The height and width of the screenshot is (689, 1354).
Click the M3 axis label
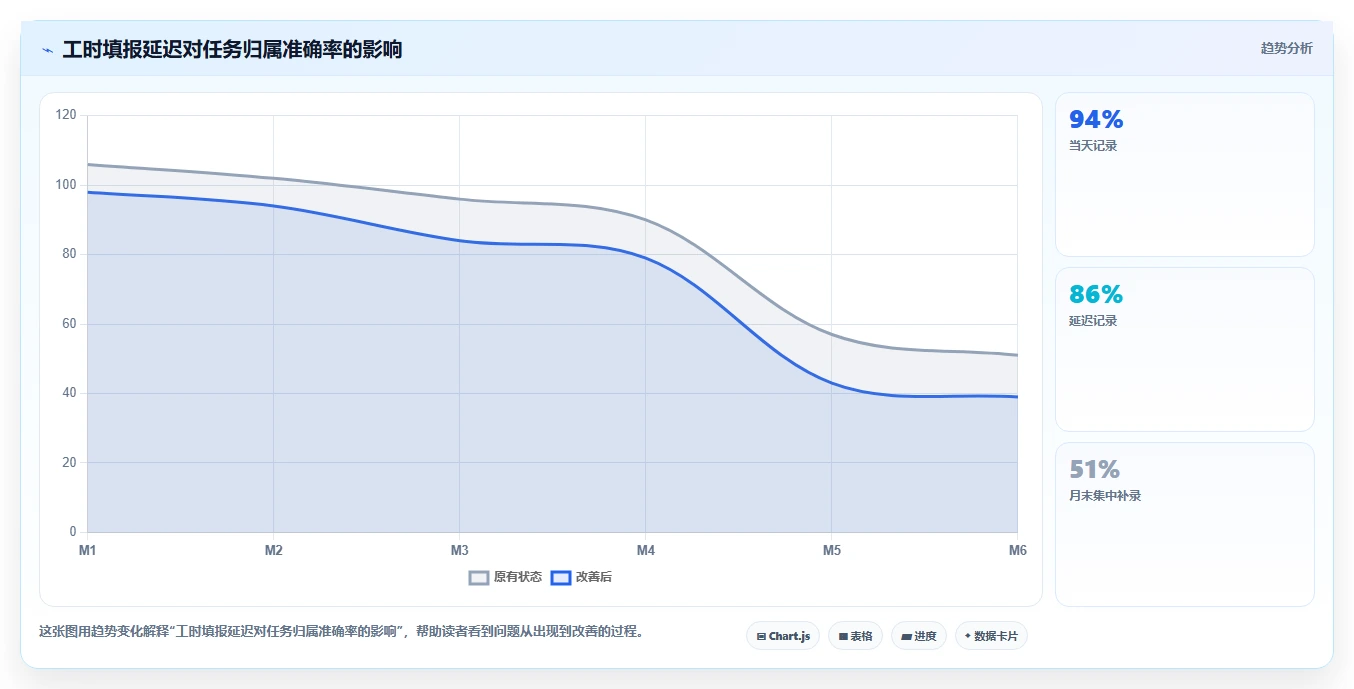click(459, 550)
